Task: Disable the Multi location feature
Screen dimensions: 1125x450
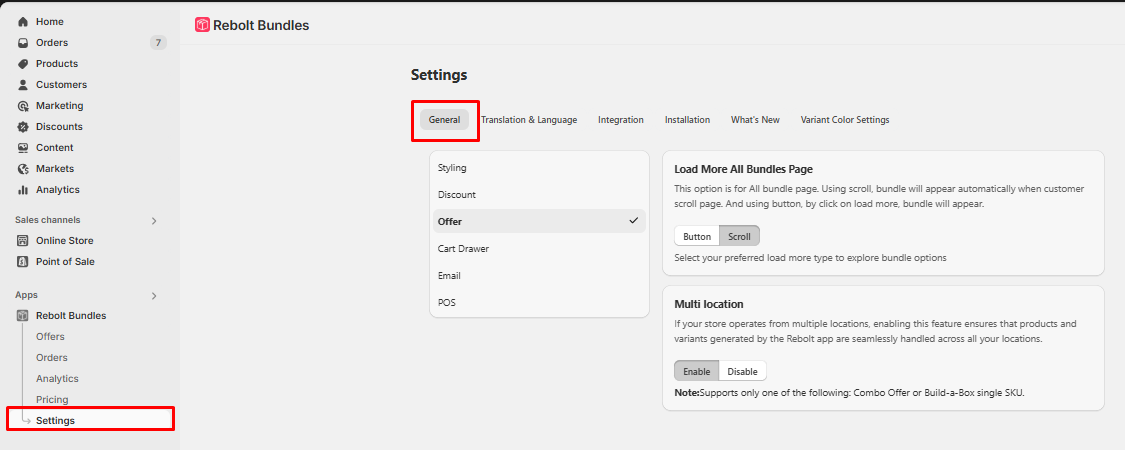Action: (743, 371)
